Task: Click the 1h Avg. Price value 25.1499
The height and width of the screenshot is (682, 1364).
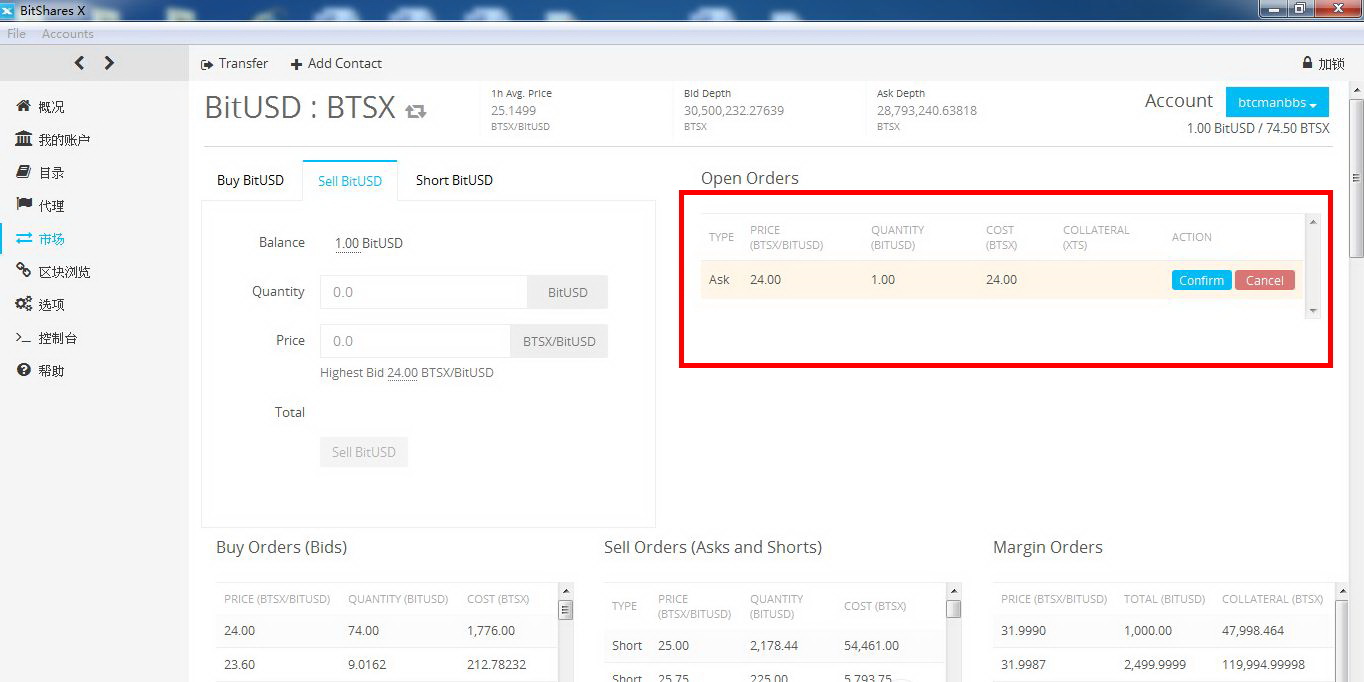Action: tap(513, 110)
